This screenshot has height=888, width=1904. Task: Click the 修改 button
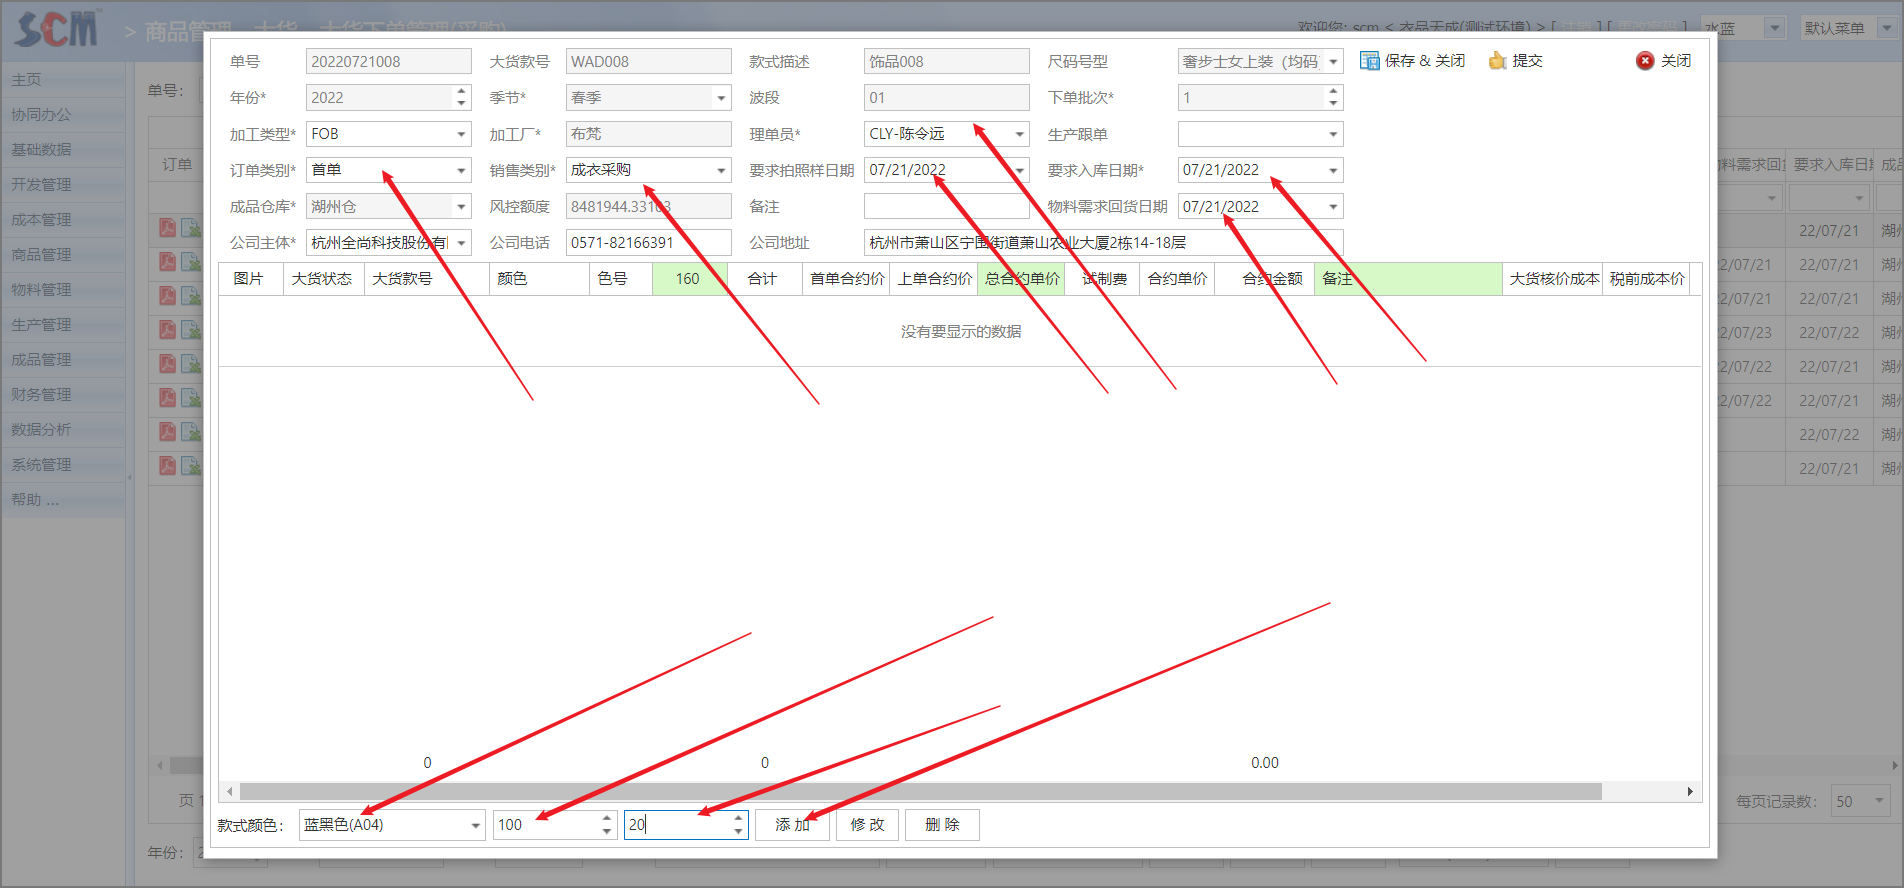click(867, 825)
